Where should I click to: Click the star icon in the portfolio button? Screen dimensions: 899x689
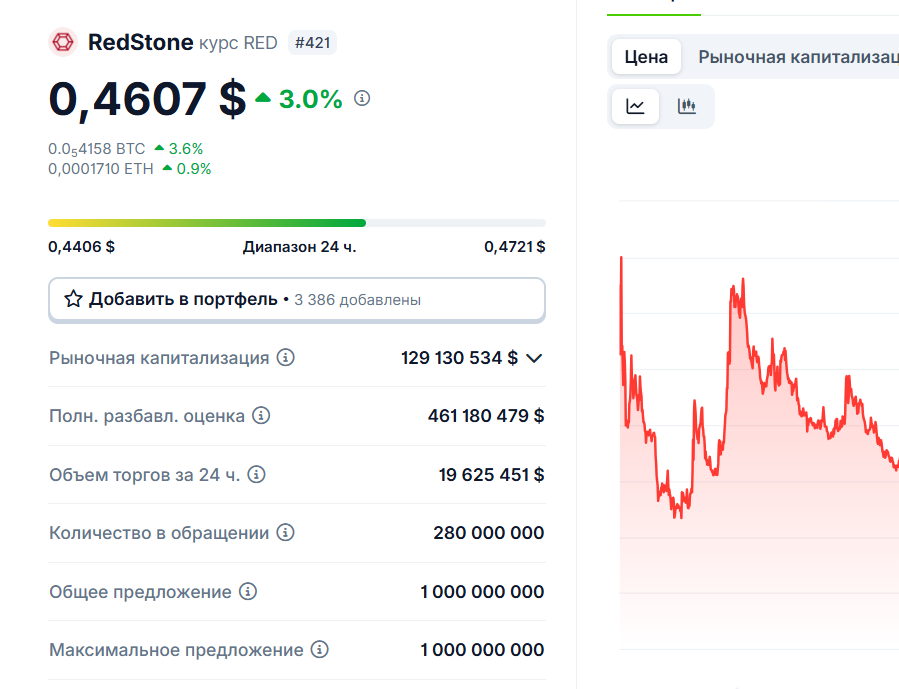click(x=73, y=299)
